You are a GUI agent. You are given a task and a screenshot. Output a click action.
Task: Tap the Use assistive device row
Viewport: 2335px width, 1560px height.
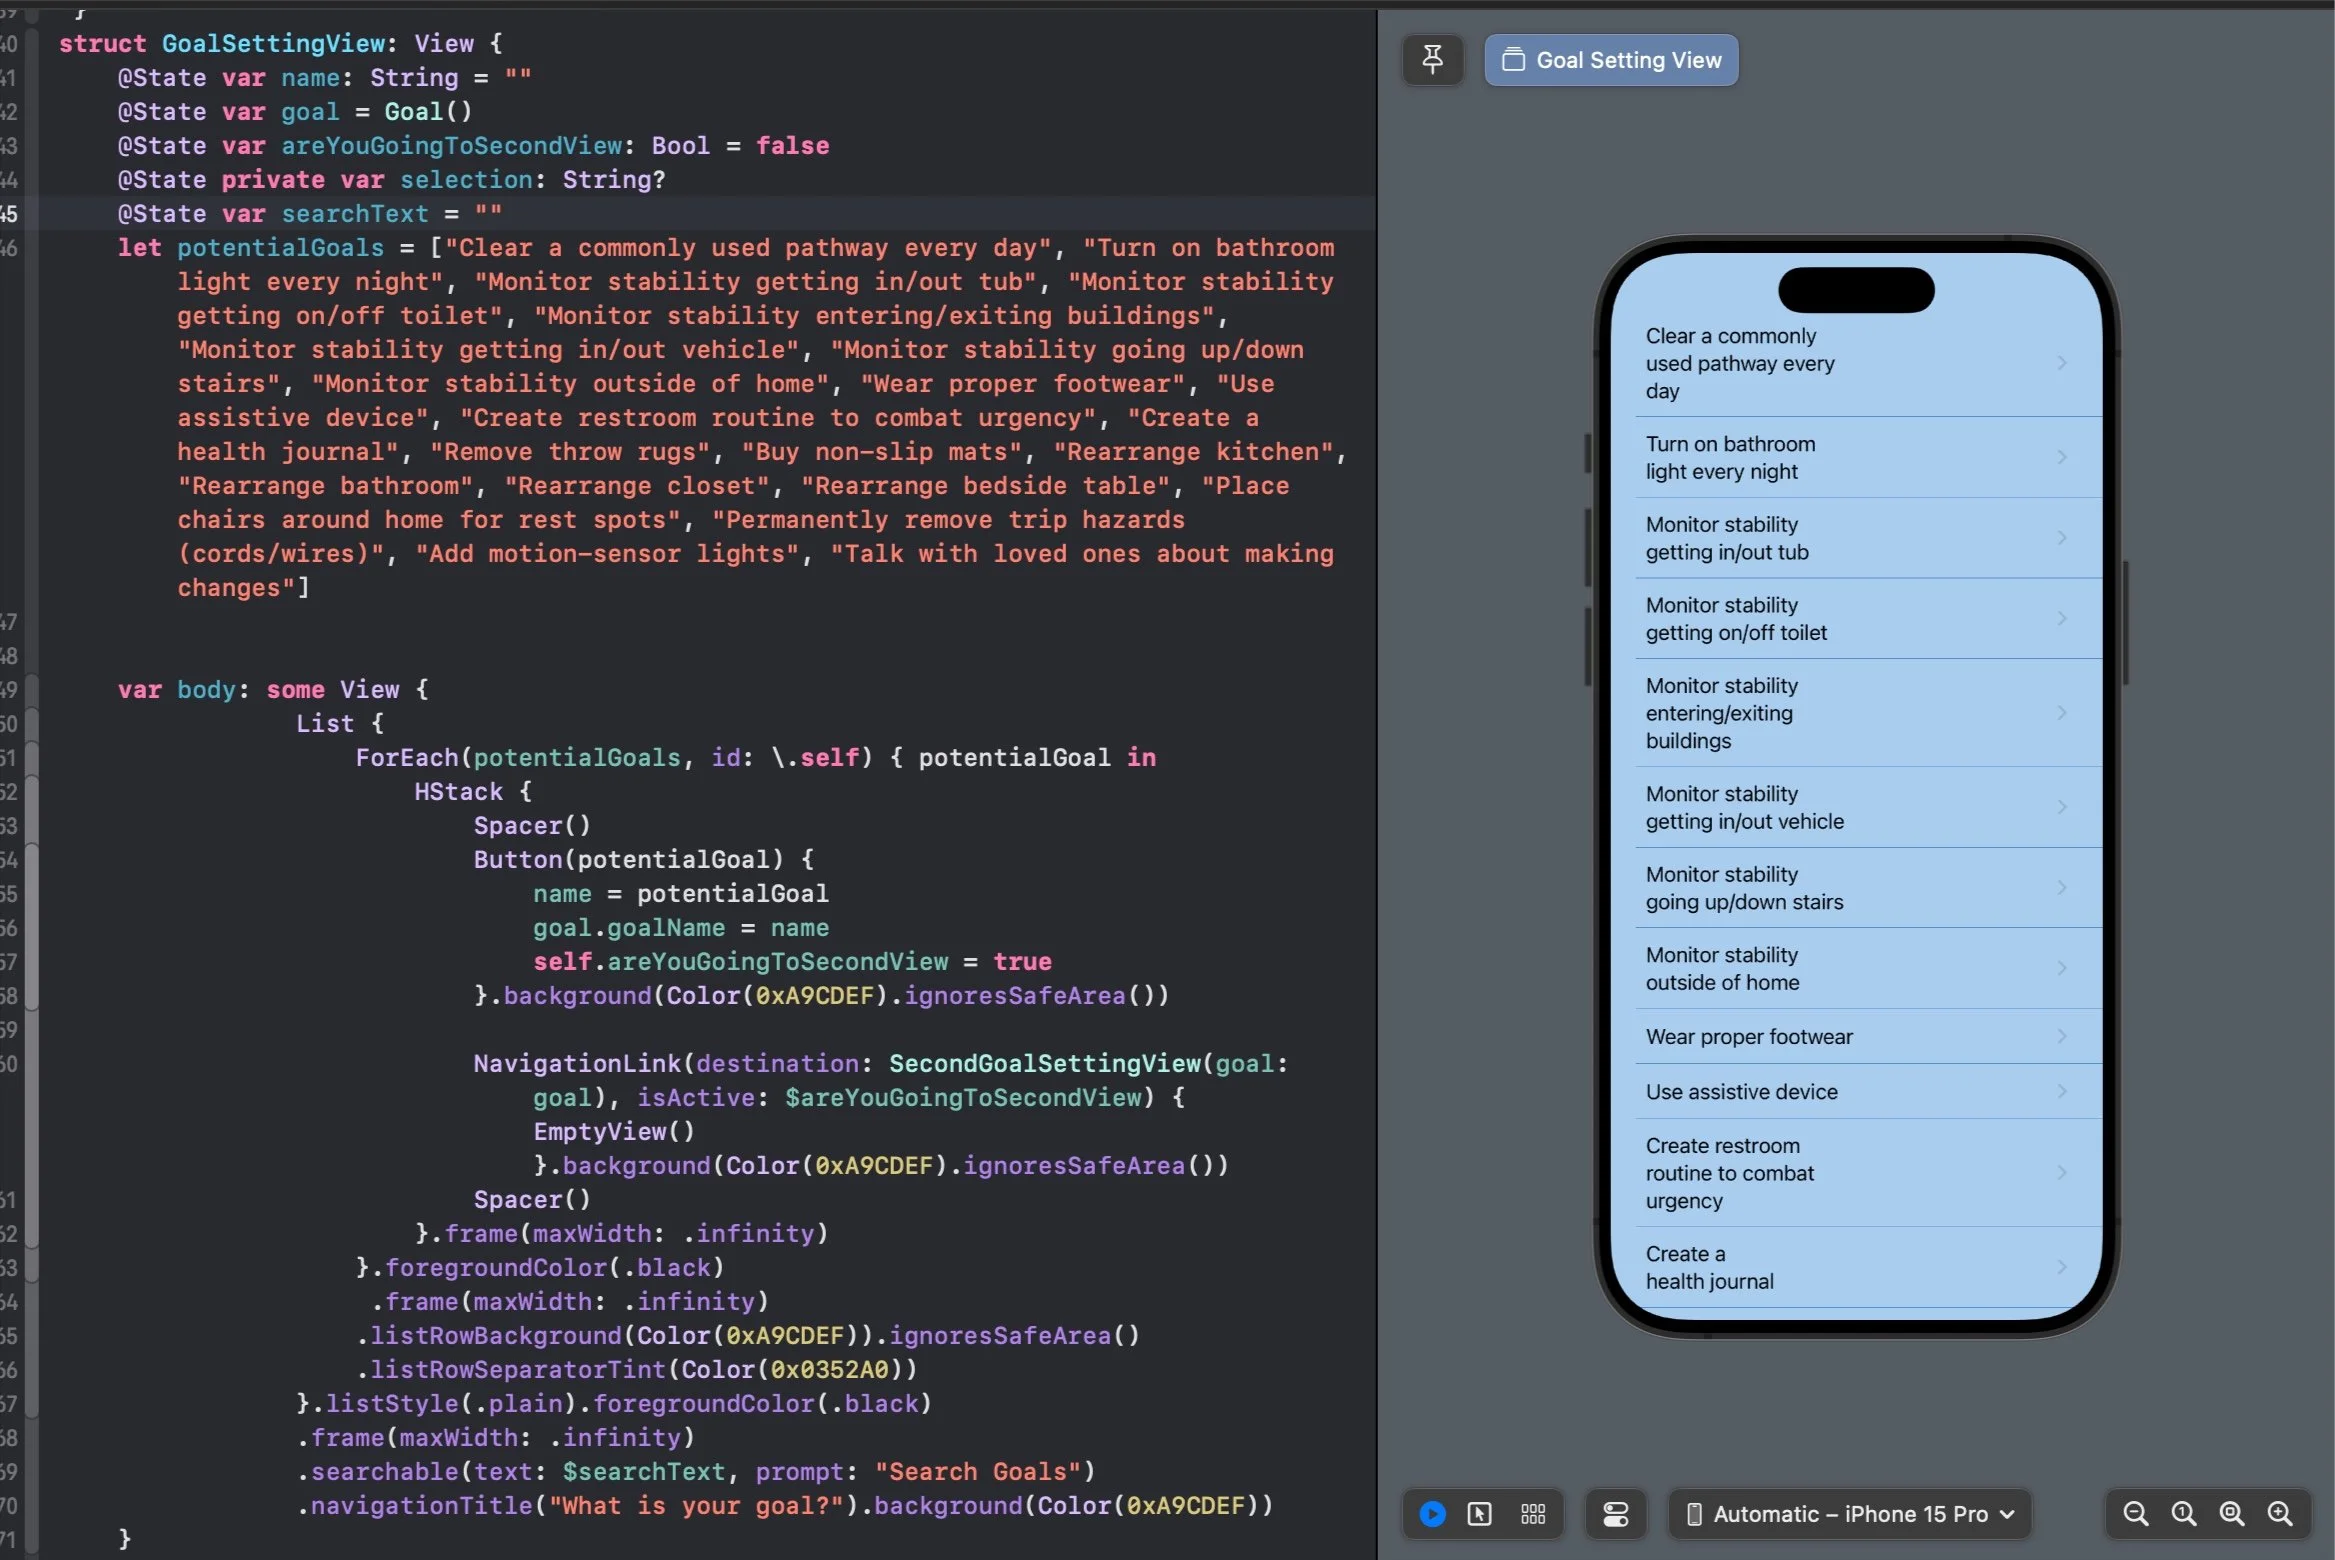point(1741,1092)
